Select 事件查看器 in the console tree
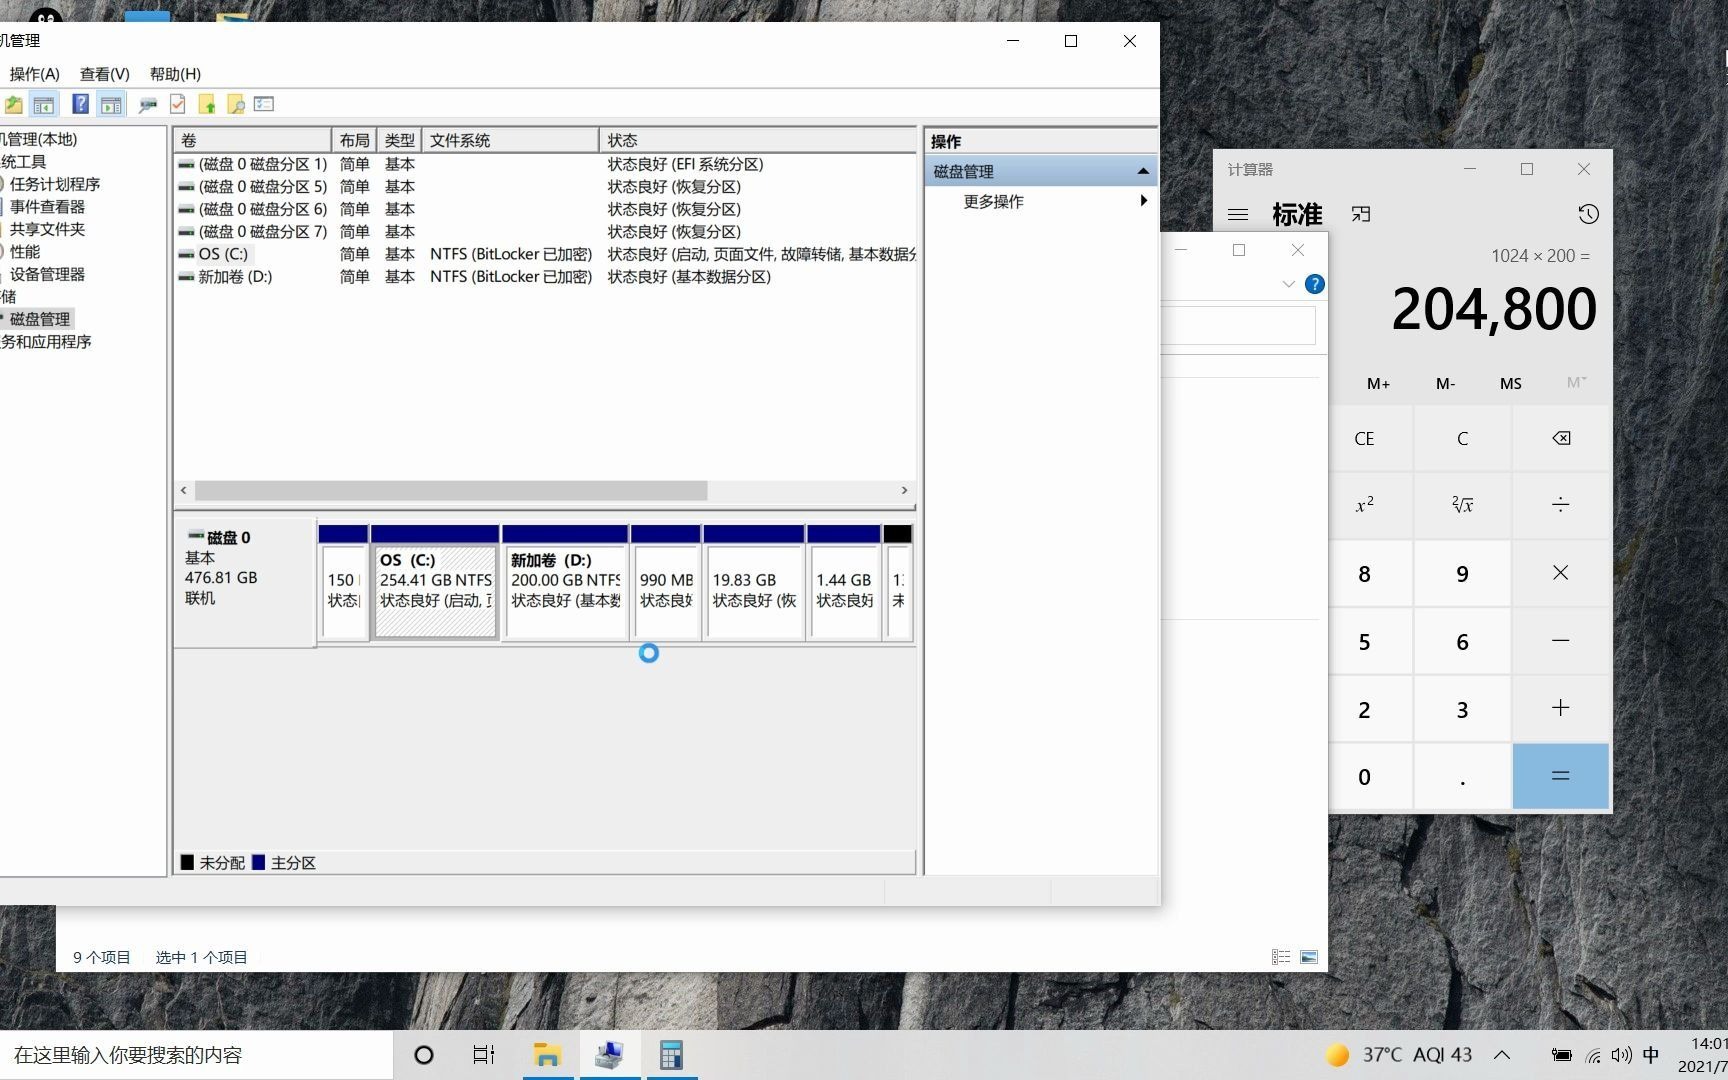This screenshot has height=1080, width=1728. pyautogui.click(x=47, y=206)
